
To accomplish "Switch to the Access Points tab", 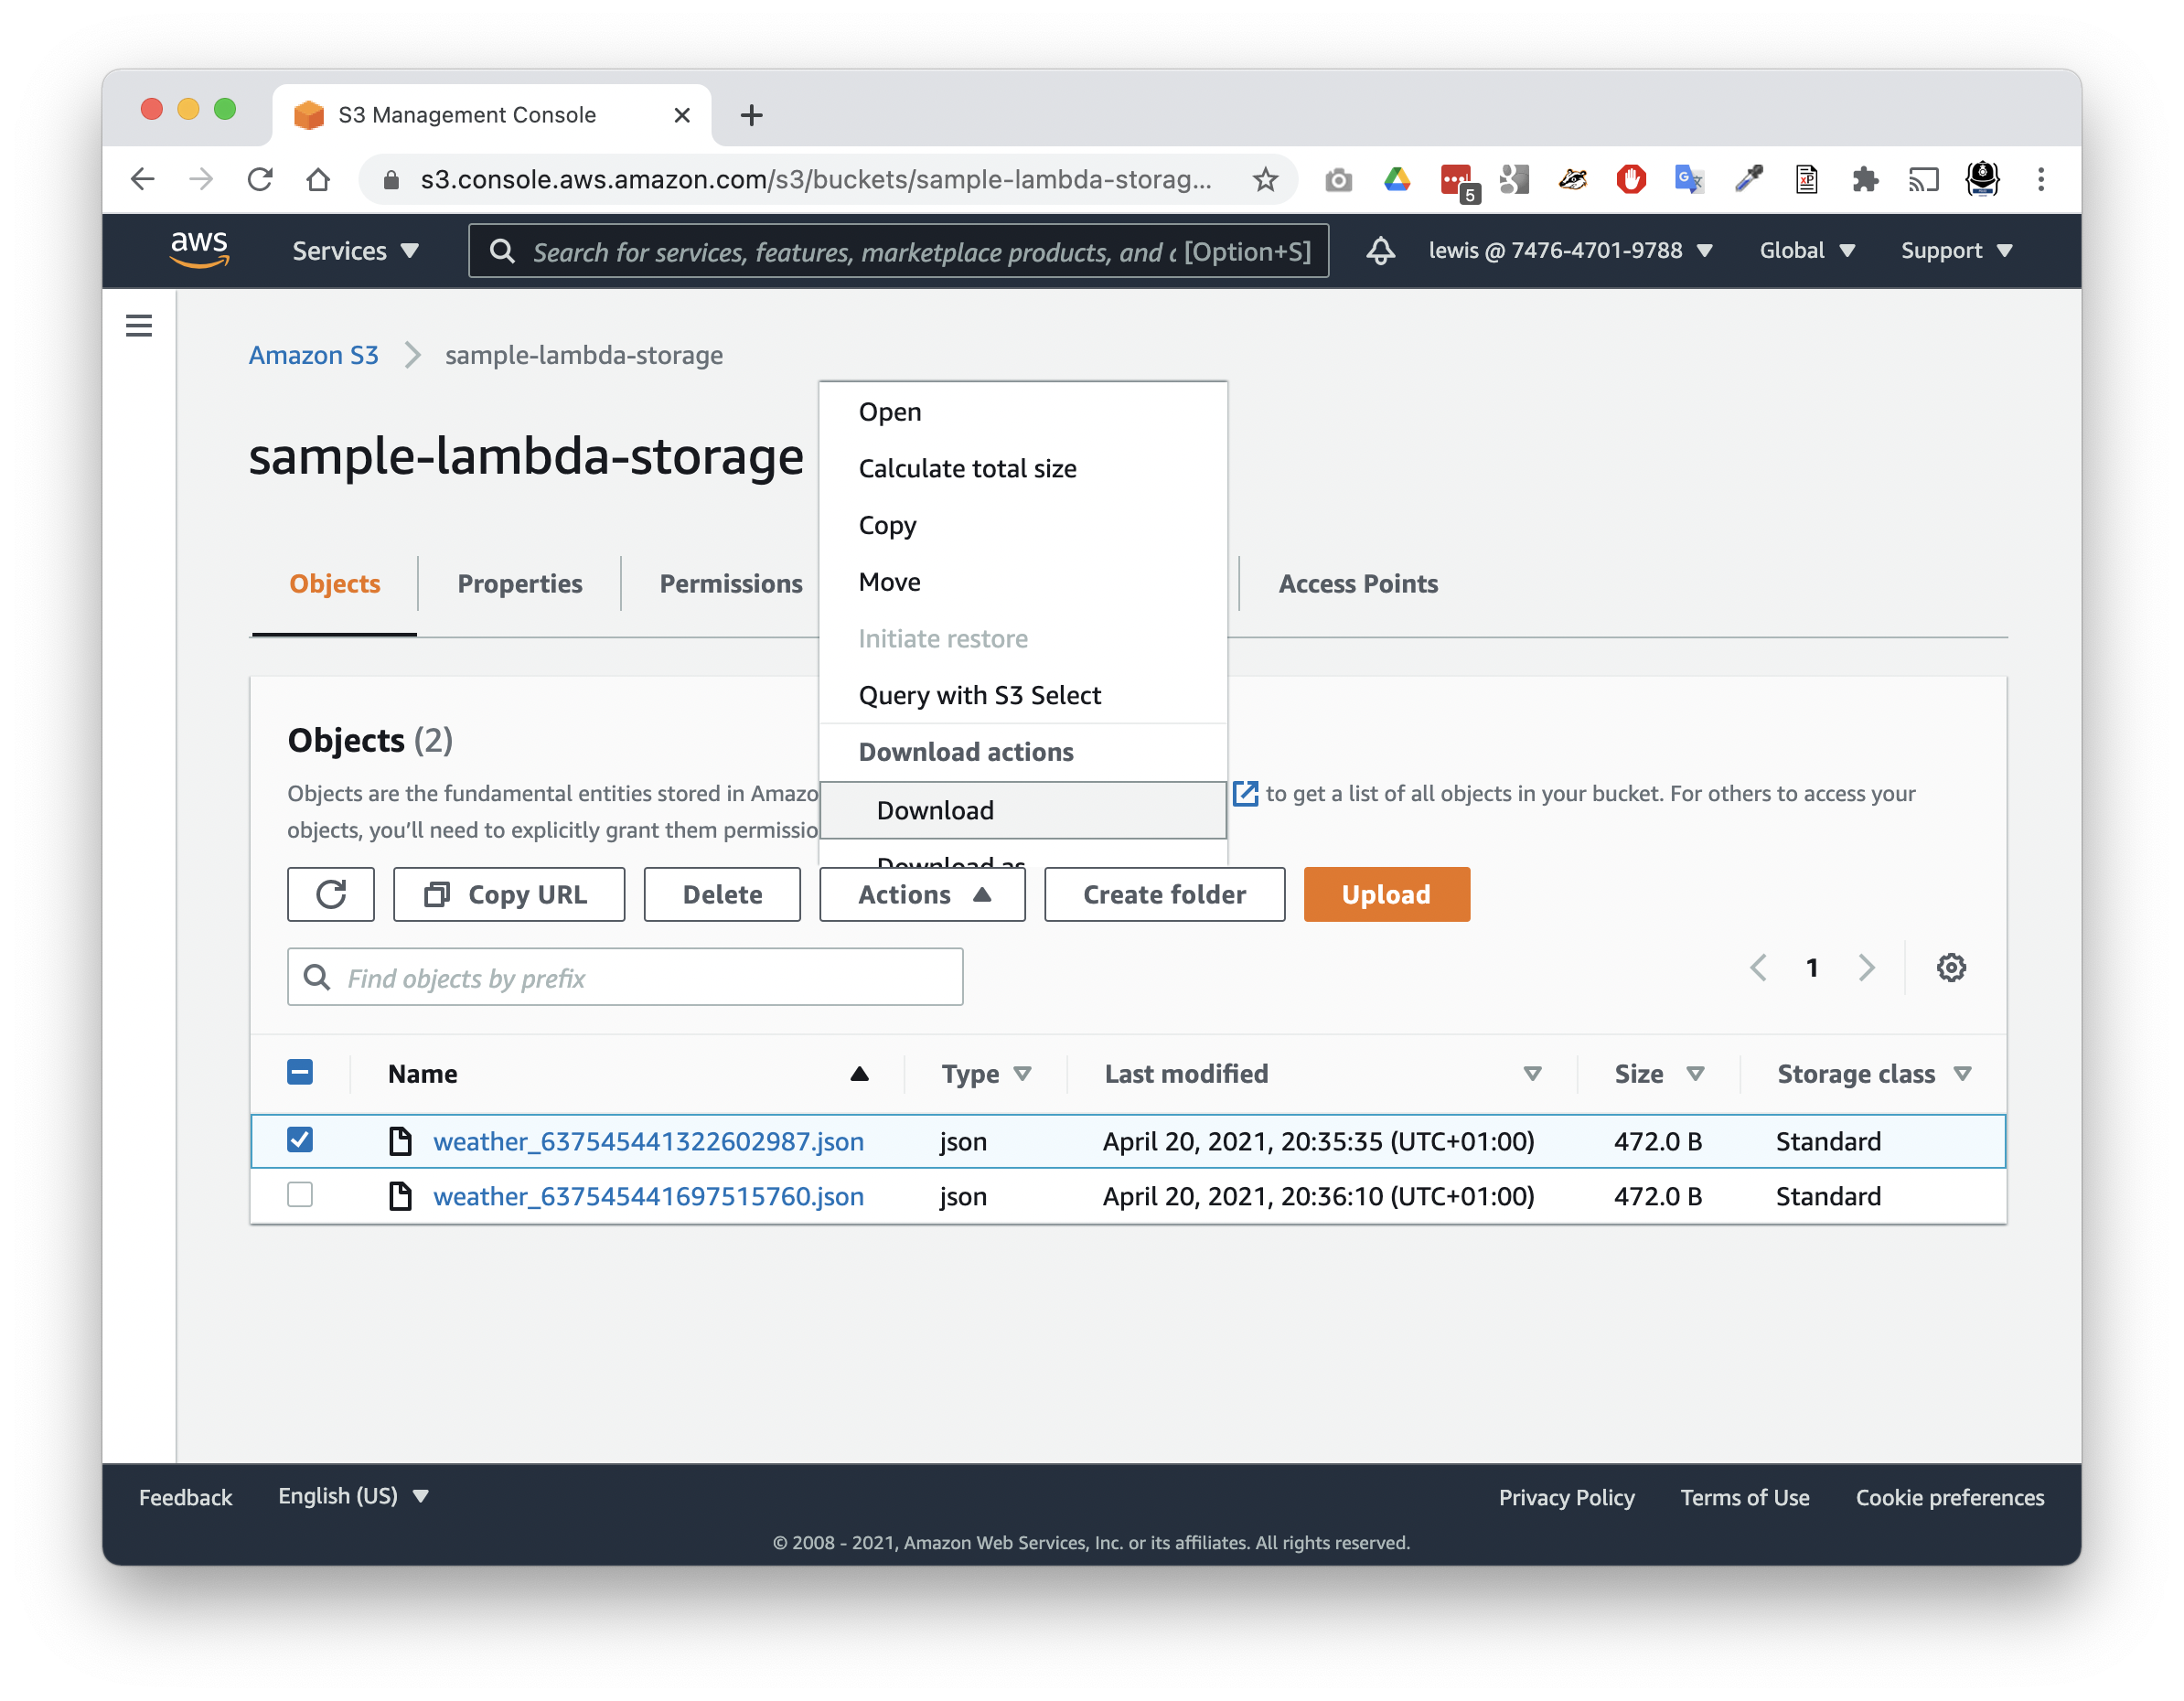I will 1357,584.
